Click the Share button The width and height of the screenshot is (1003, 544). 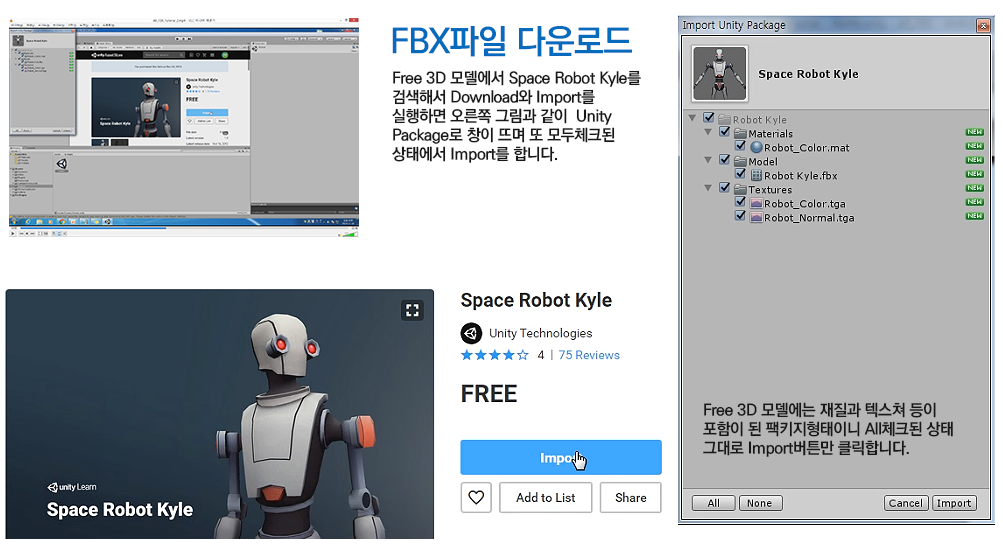pyautogui.click(x=631, y=497)
